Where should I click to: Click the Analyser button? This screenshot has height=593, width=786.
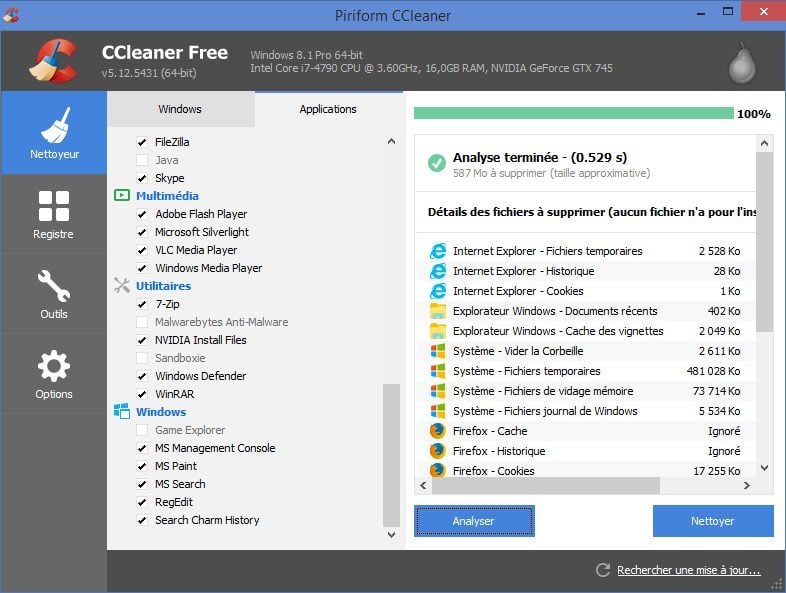click(474, 521)
